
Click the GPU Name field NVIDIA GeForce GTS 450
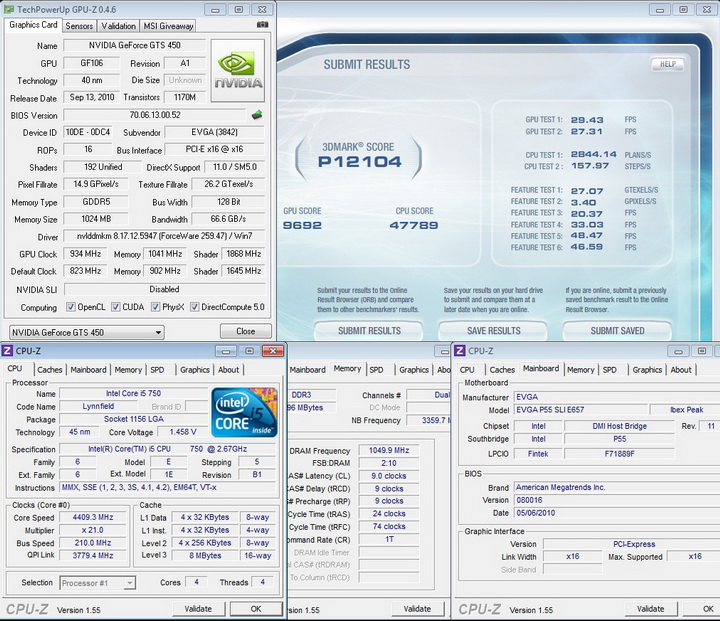coord(135,45)
